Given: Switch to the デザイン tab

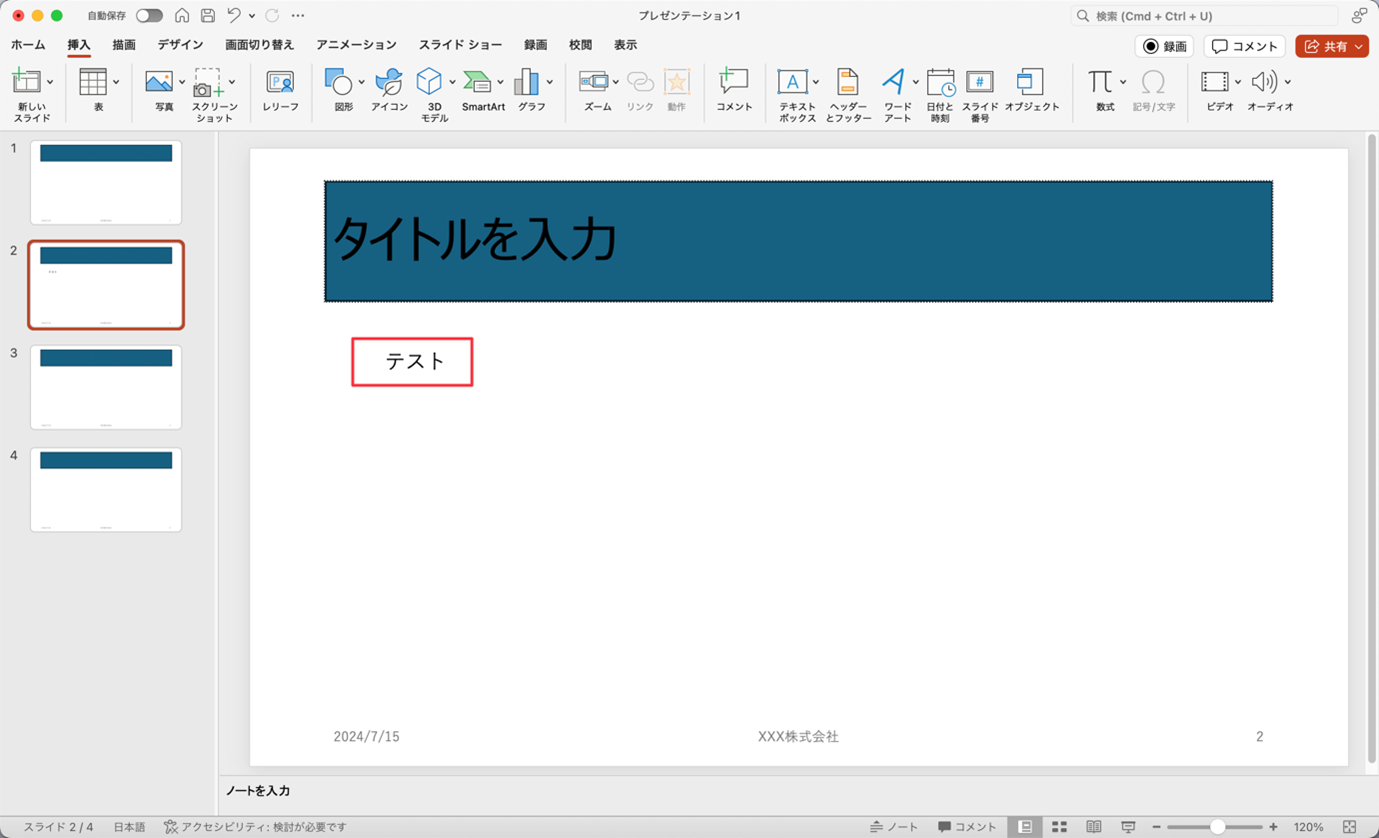Looking at the screenshot, I should tap(180, 45).
